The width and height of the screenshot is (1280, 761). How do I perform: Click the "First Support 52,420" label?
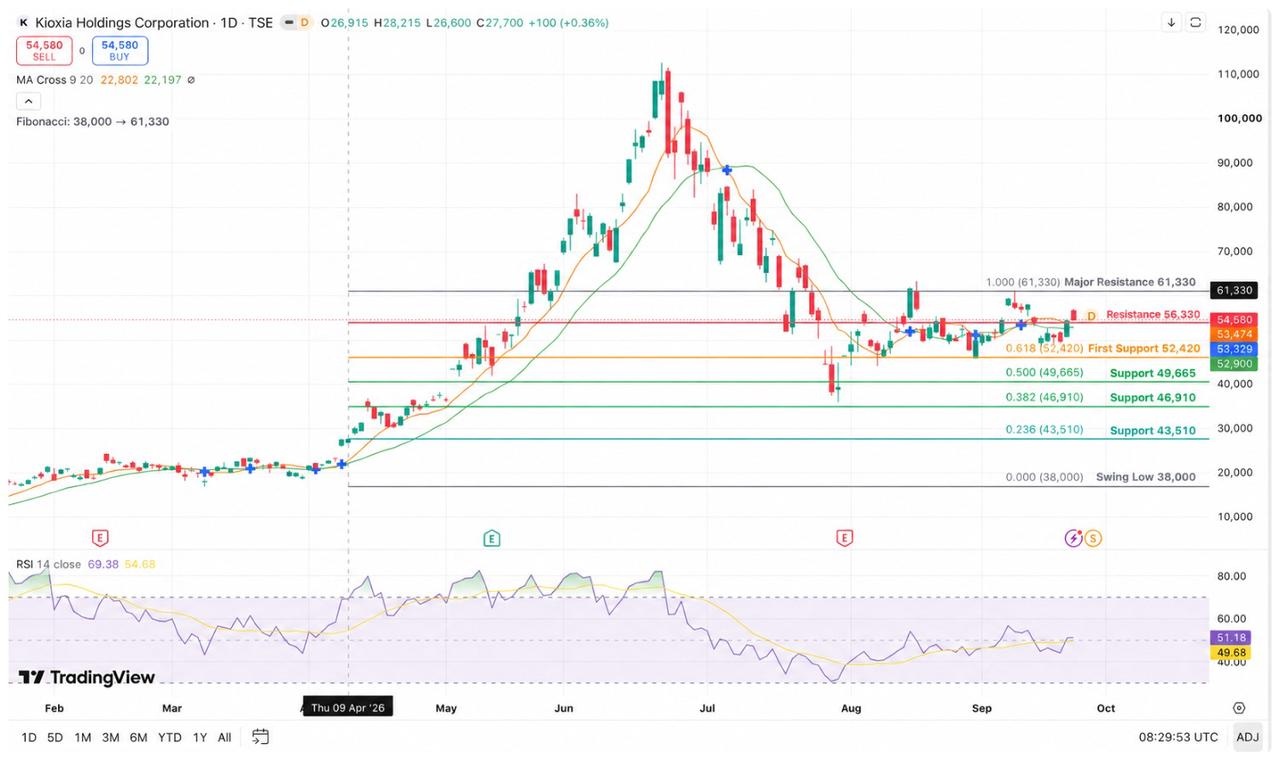(1144, 348)
